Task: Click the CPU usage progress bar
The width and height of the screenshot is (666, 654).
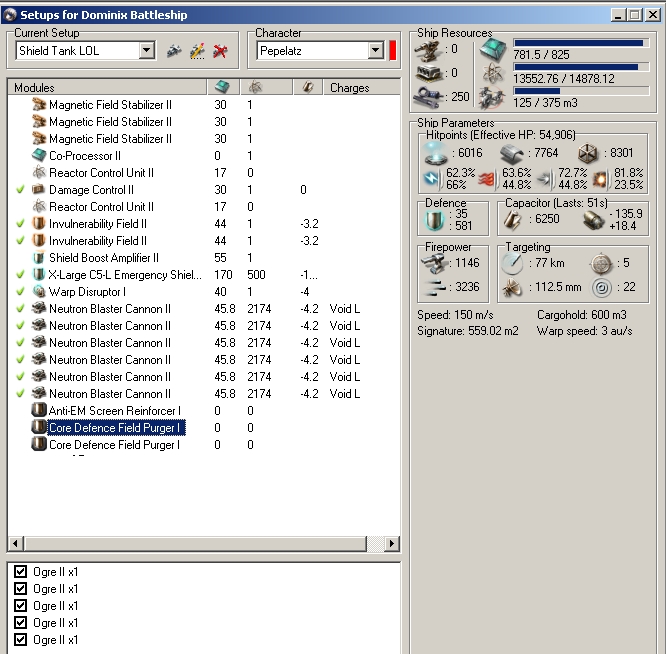Action: 581,43
